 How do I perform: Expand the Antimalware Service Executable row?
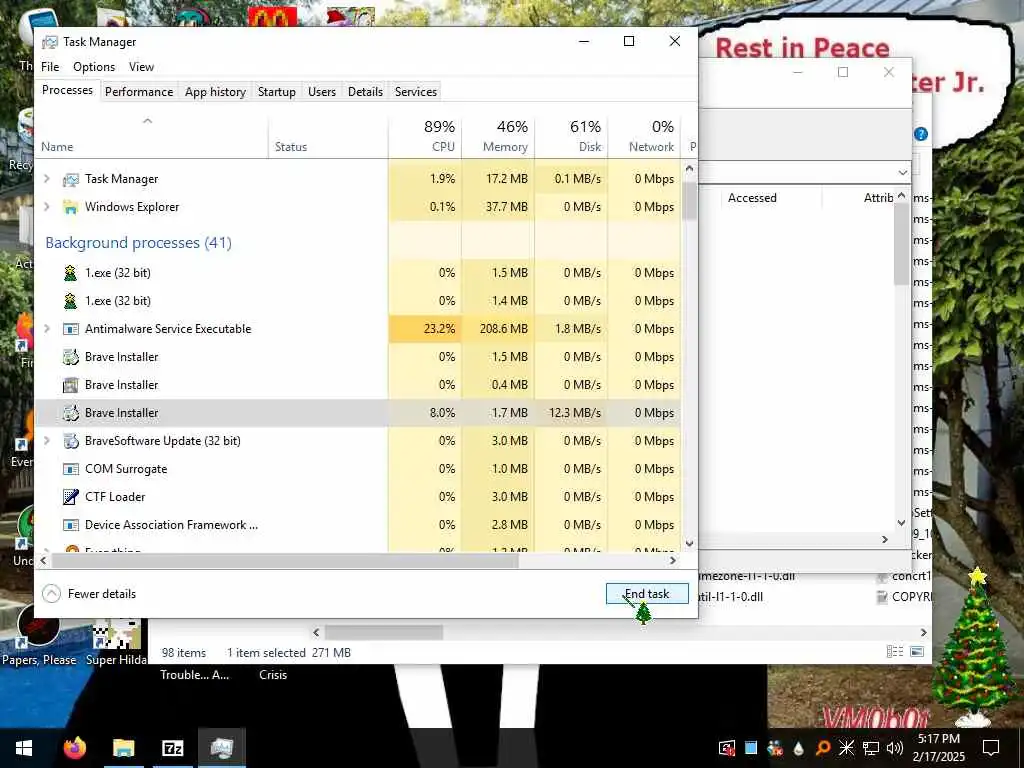[46, 328]
